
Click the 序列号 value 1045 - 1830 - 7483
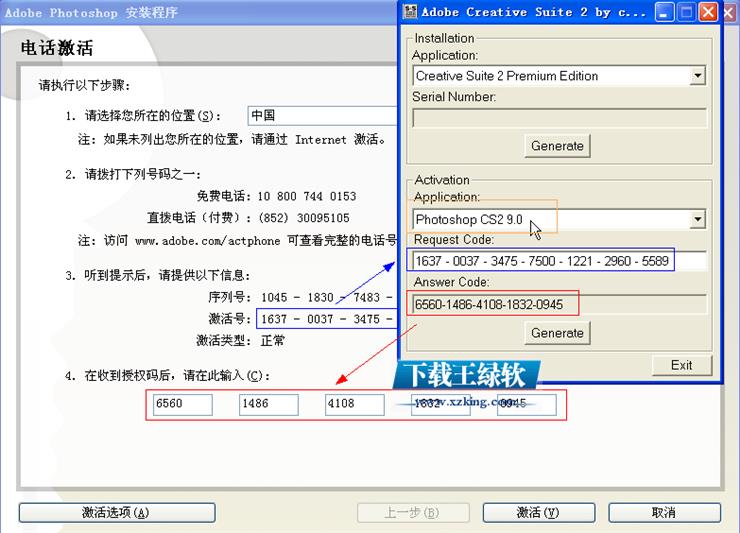click(x=327, y=297)
